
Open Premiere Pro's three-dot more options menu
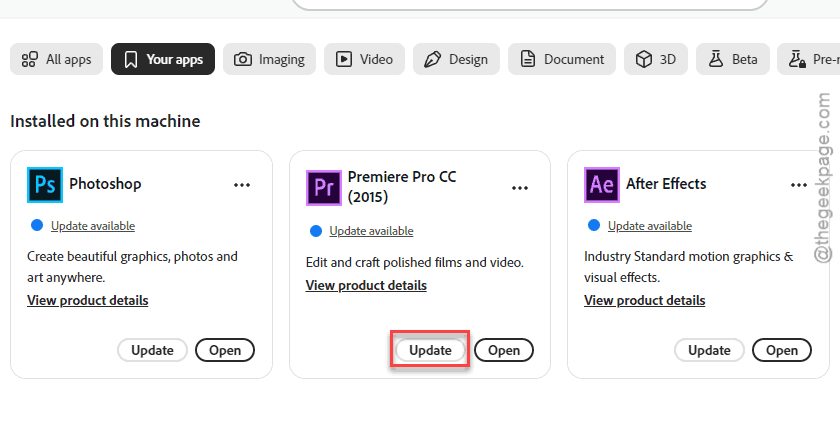[520, 188]
